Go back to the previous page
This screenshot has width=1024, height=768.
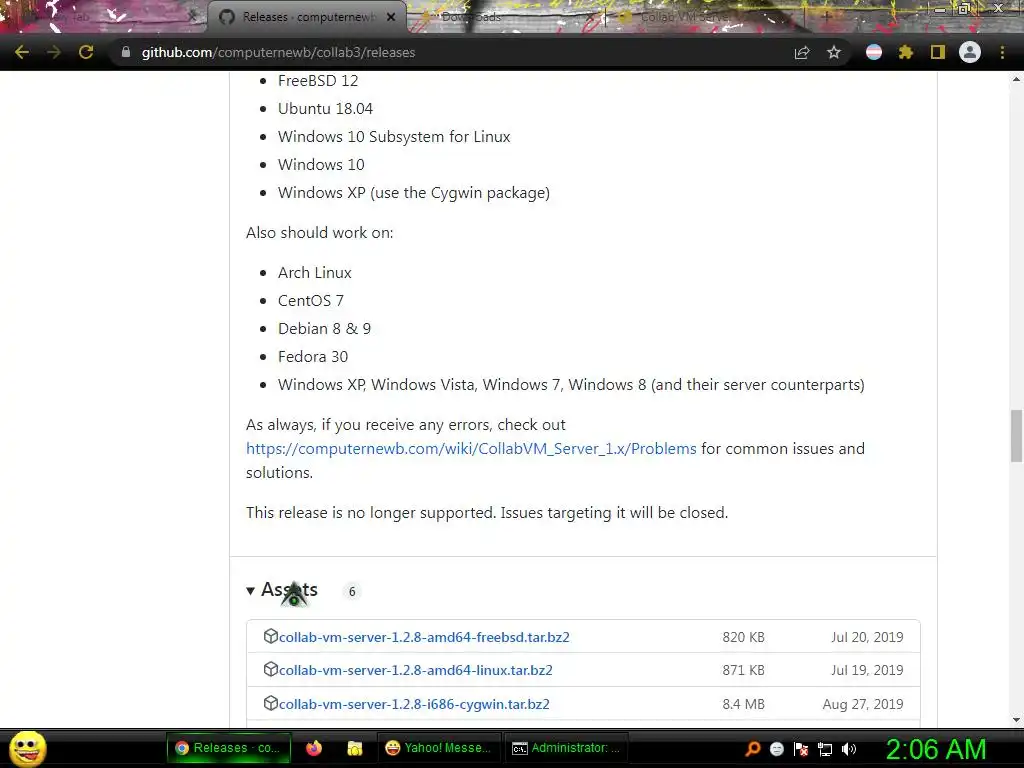tap(22, 52)
